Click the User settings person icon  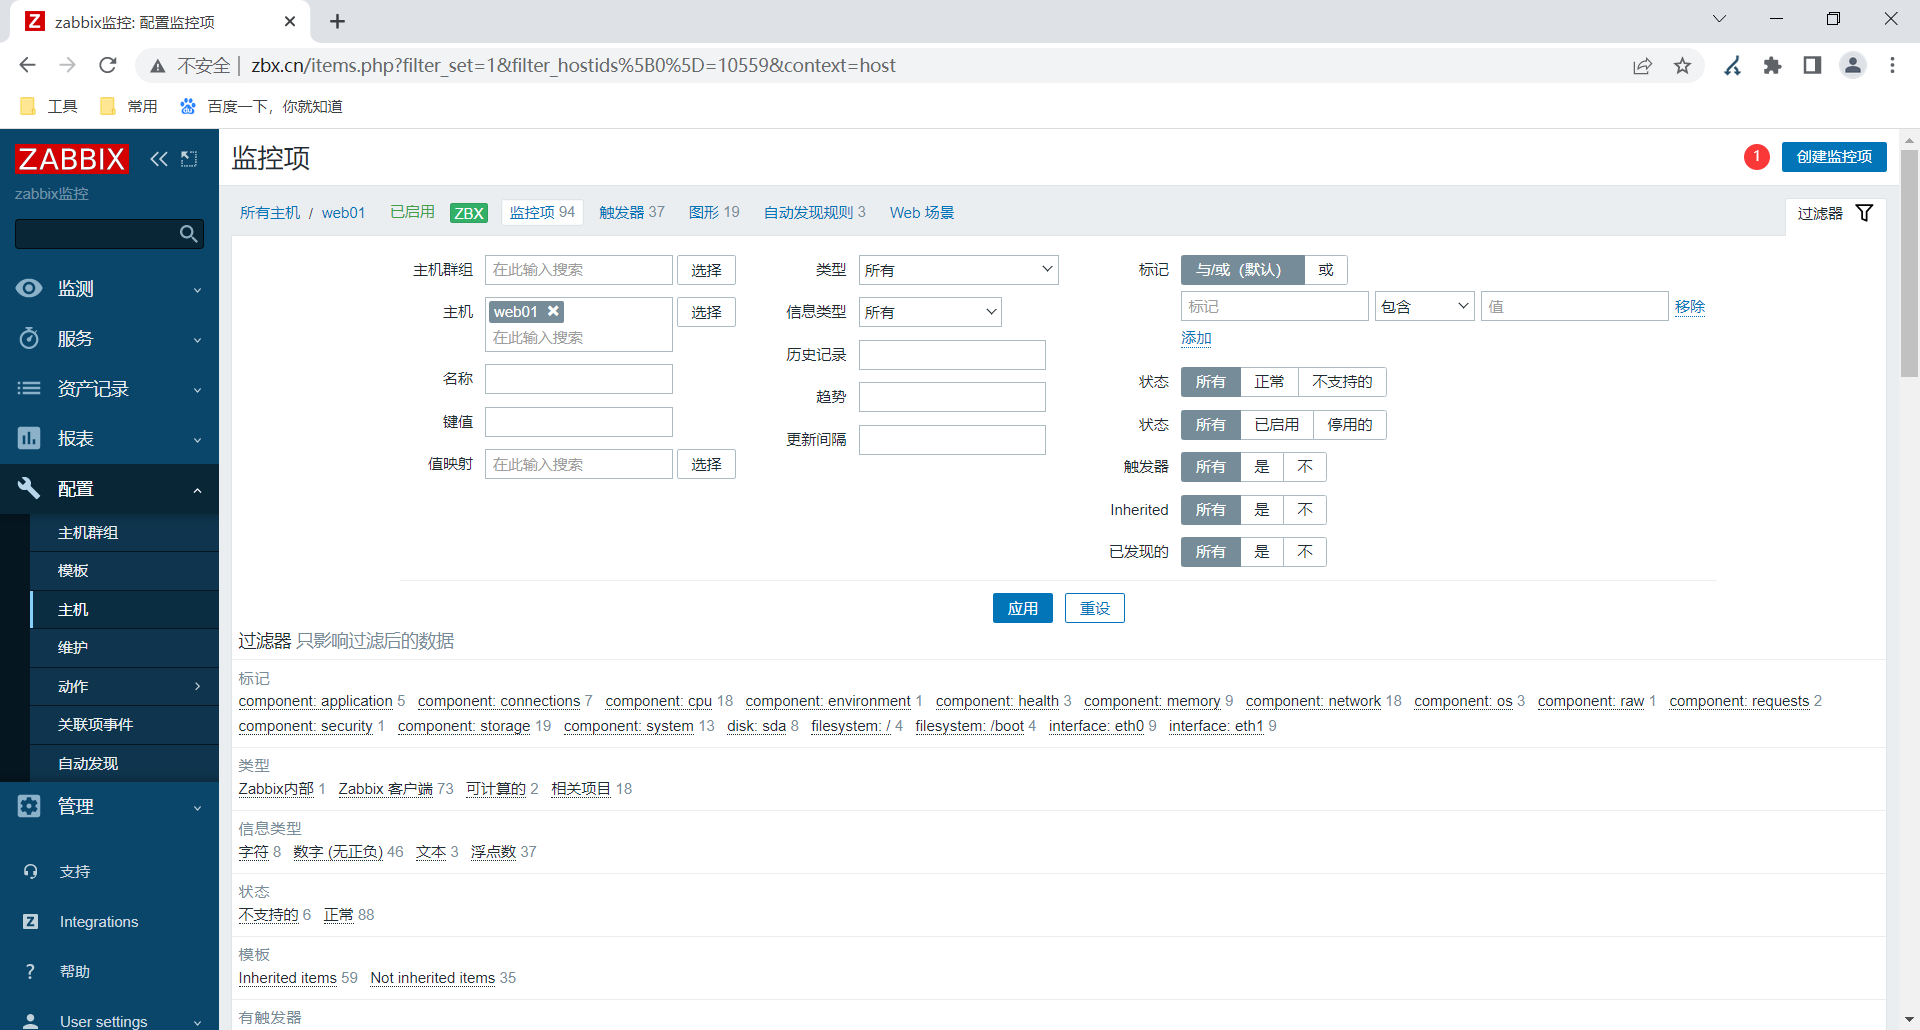[30, 1021]
